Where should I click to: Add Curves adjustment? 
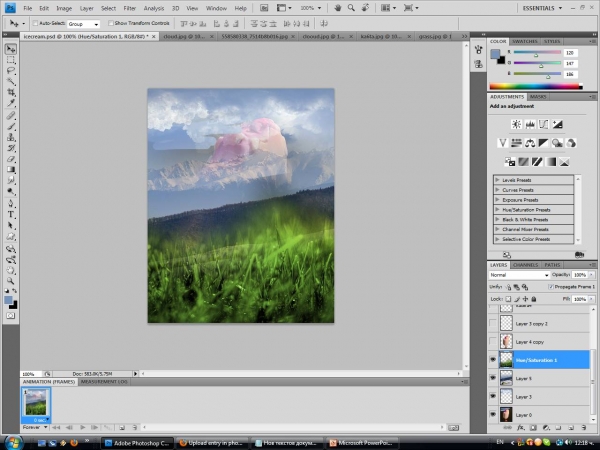tap(543, 124)
